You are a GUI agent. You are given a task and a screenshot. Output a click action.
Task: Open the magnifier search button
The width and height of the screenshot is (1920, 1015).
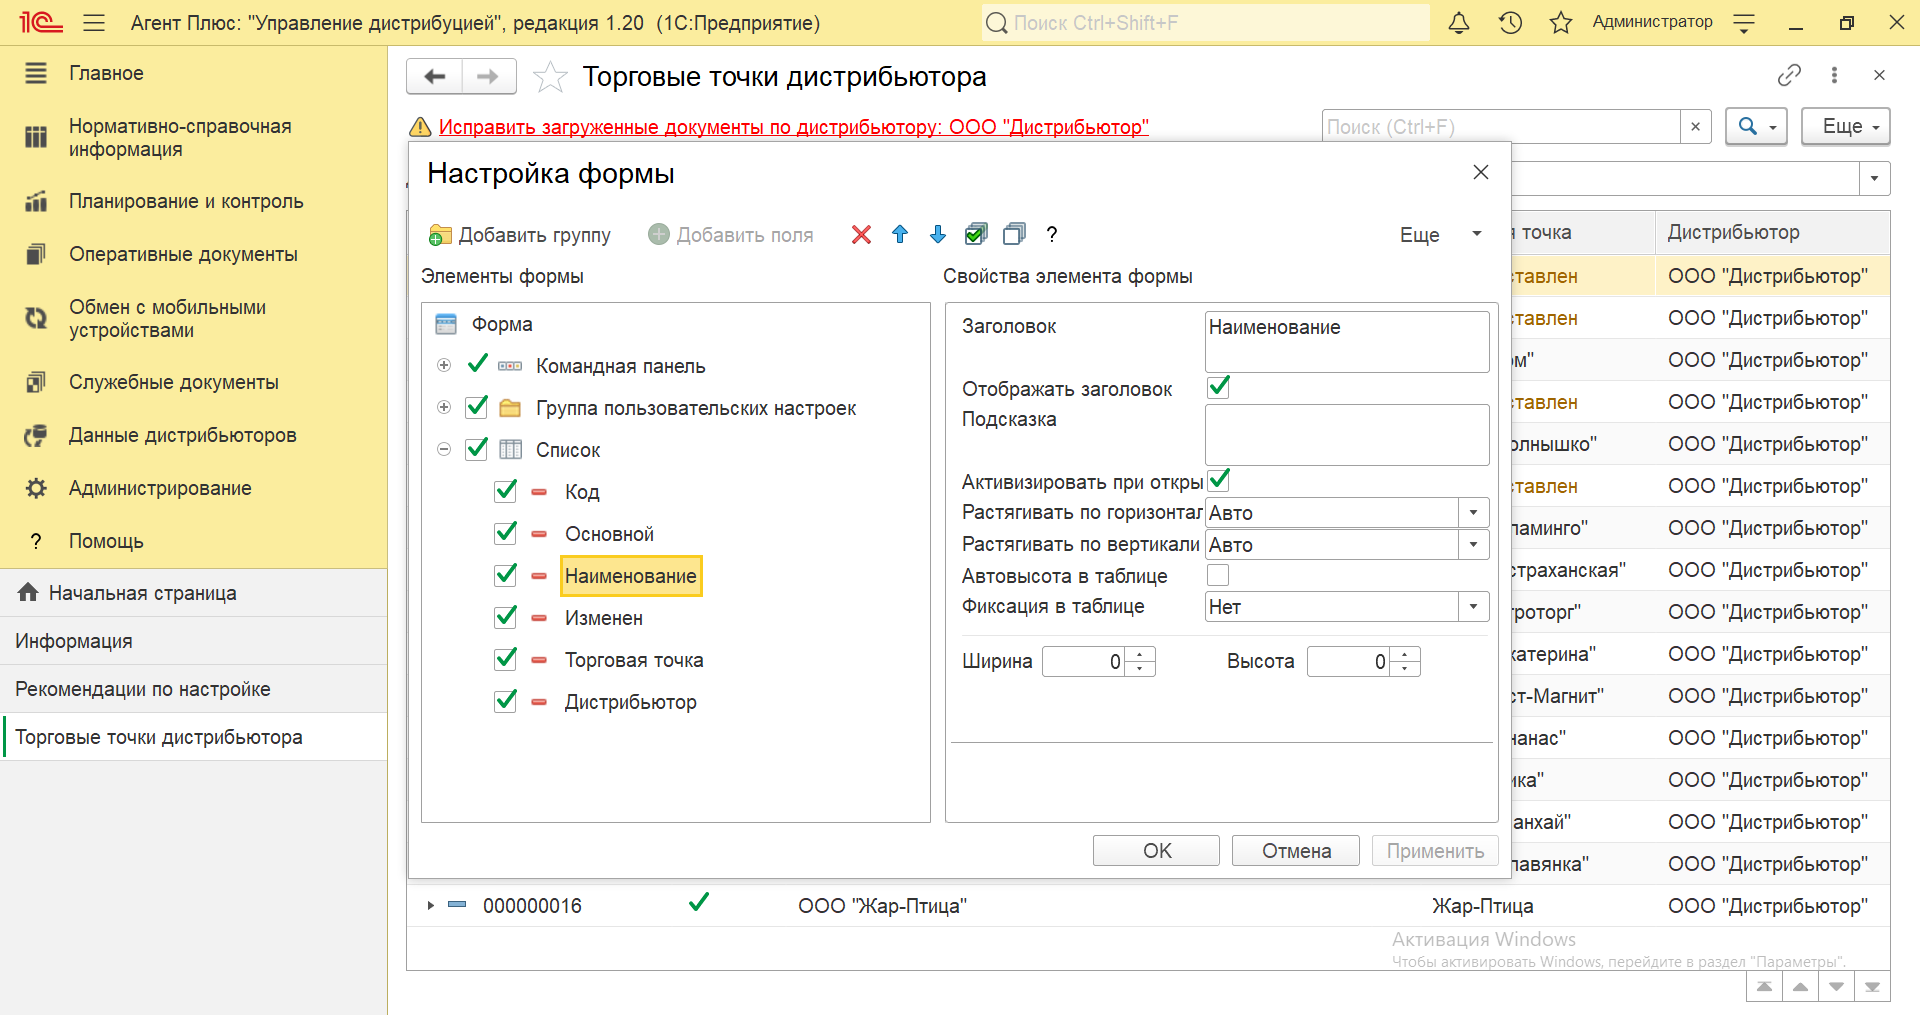(1756, 127)
